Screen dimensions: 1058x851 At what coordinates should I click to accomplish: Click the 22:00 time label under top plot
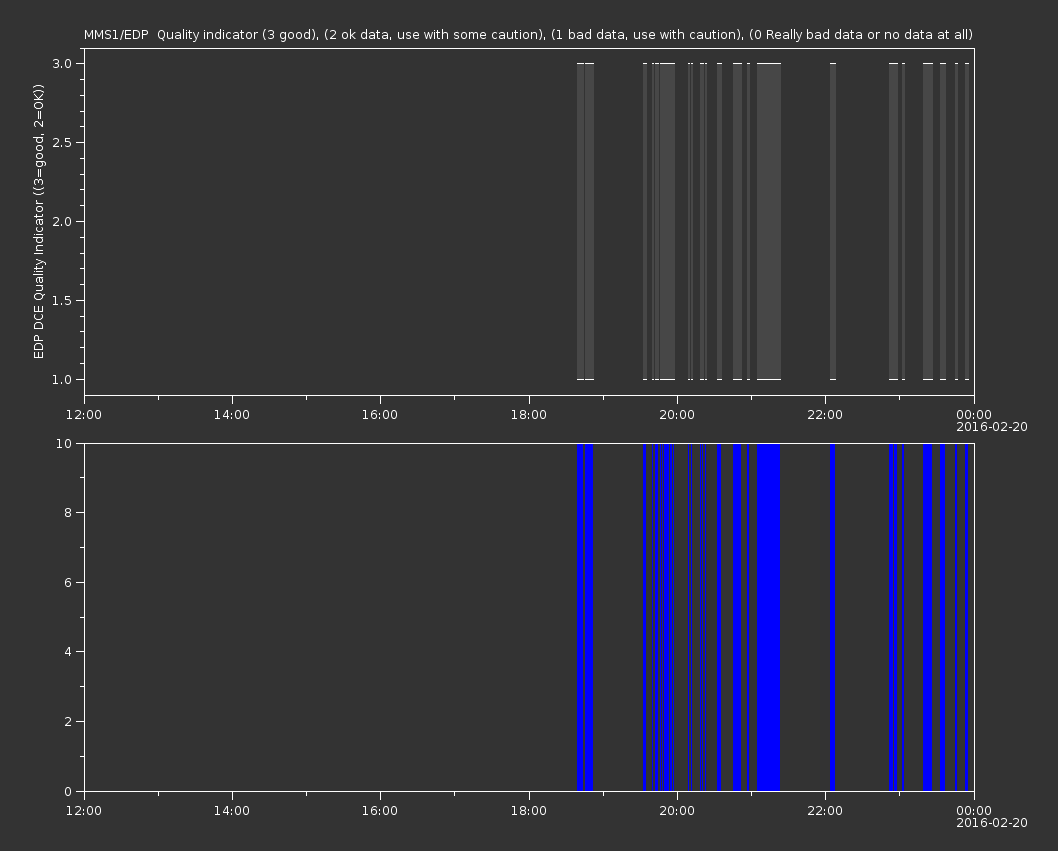click(x=825, y=414)
